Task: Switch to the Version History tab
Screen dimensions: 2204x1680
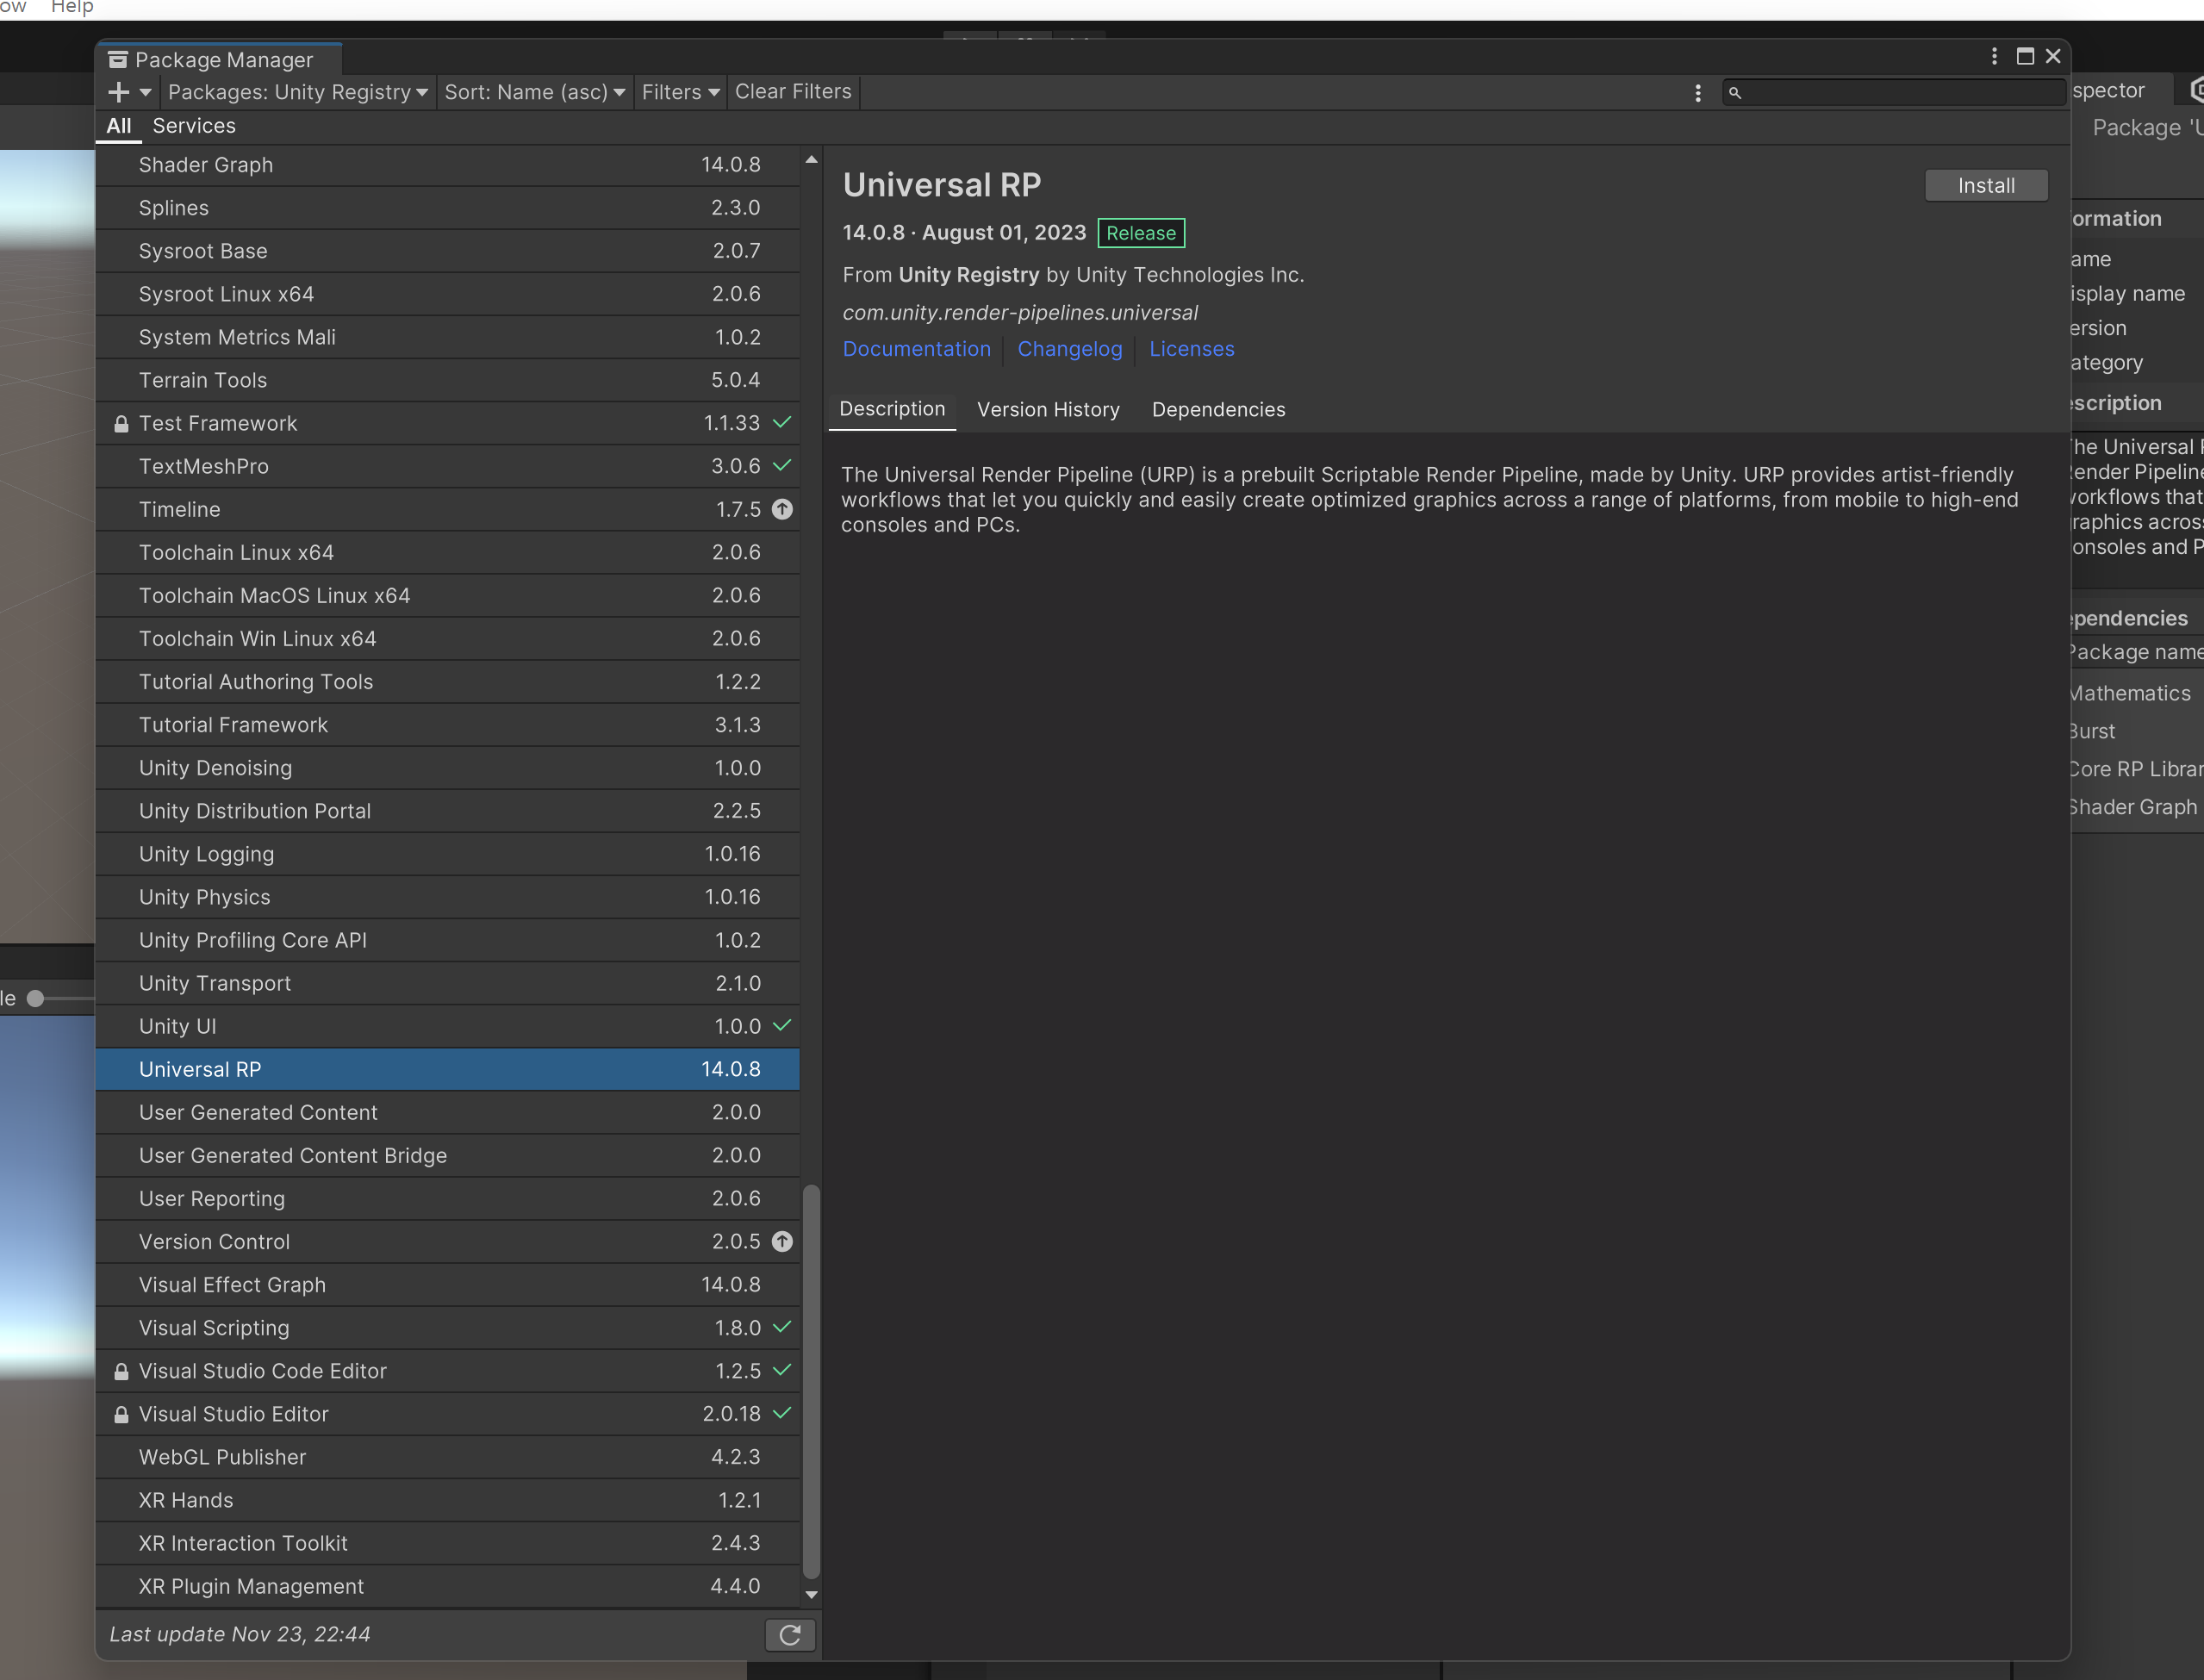Action: coord(1047,409)
